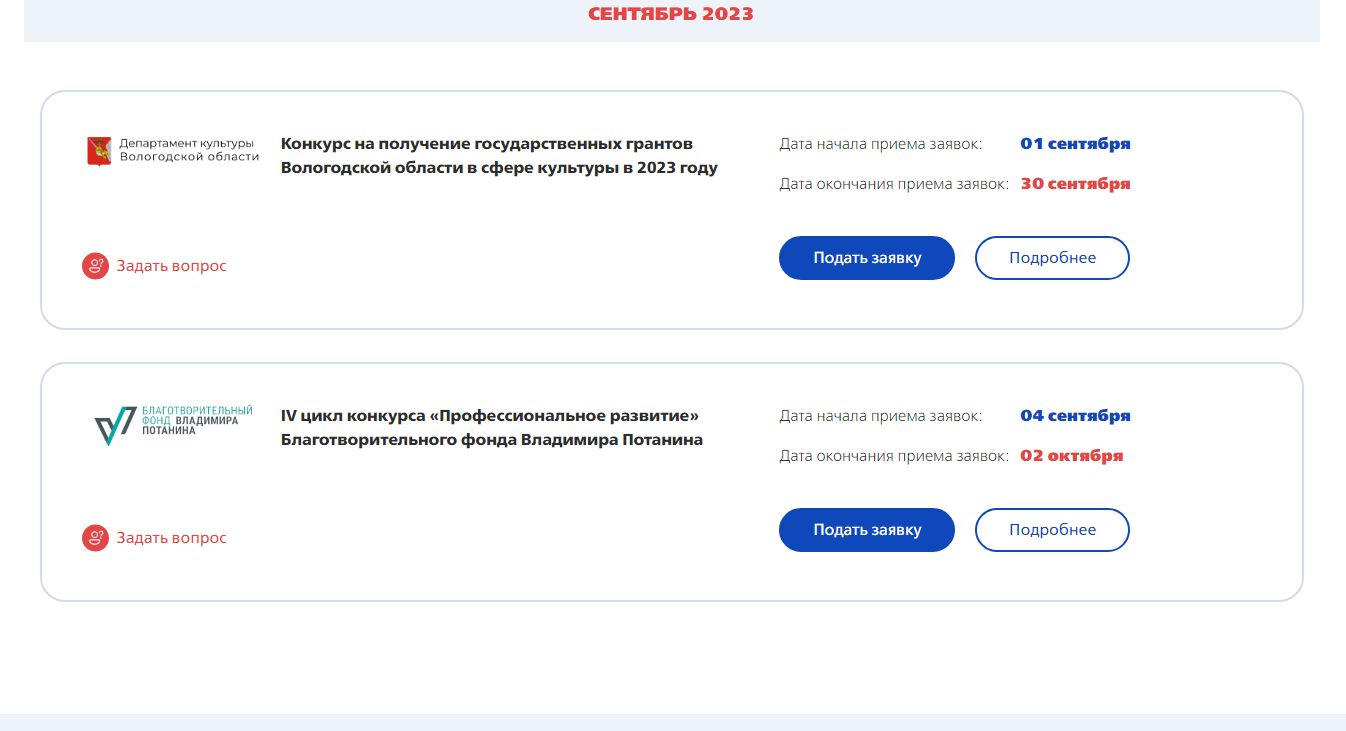The width and height of the screenshot is (1346, 731).
Task: Click the end date 30 сентября
Action: point(1075,184)
